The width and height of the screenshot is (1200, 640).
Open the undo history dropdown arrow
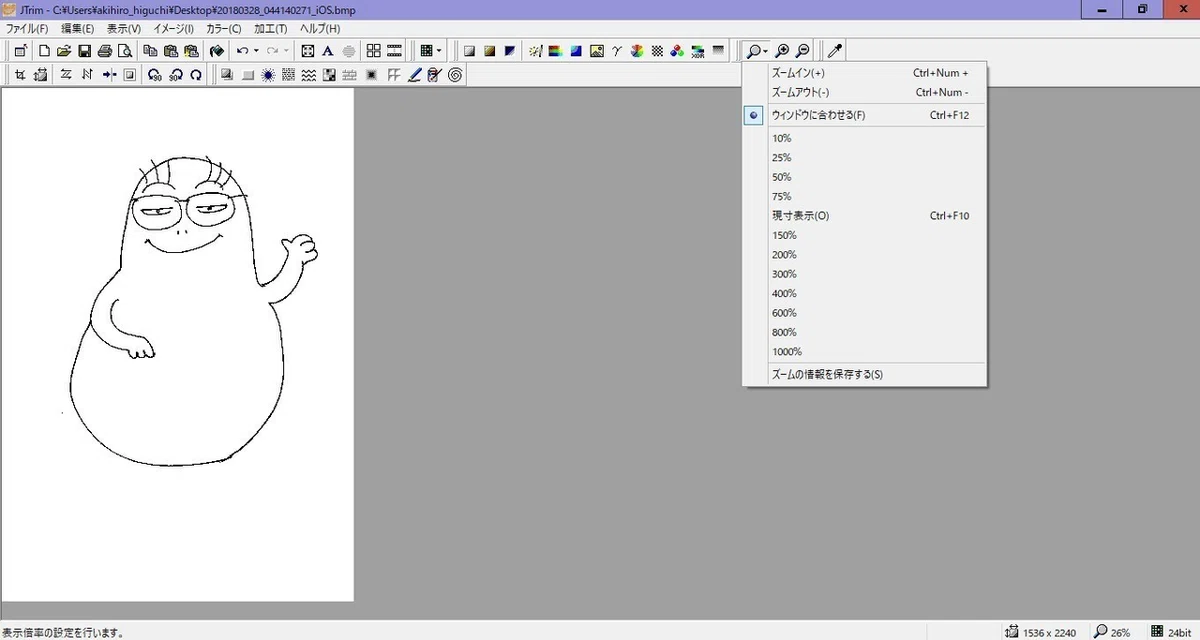[256, 51]
